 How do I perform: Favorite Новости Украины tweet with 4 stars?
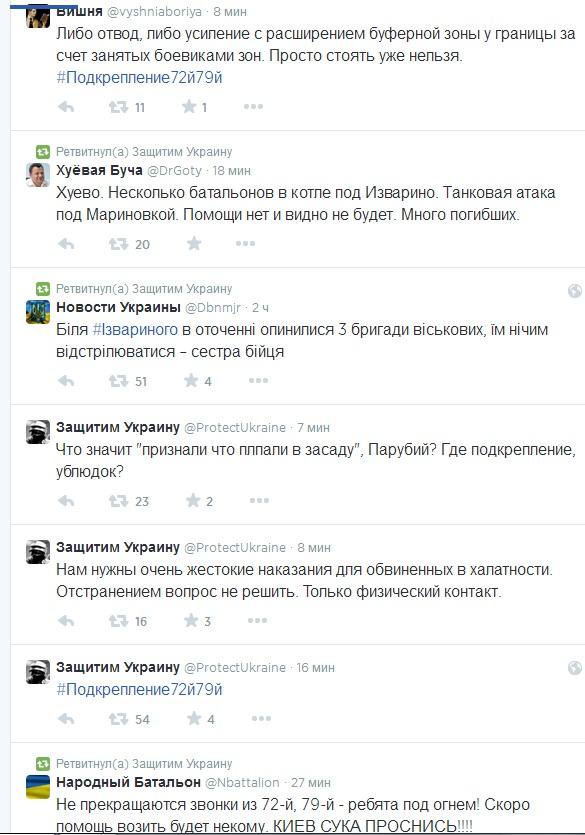click(x=191, y=380)
